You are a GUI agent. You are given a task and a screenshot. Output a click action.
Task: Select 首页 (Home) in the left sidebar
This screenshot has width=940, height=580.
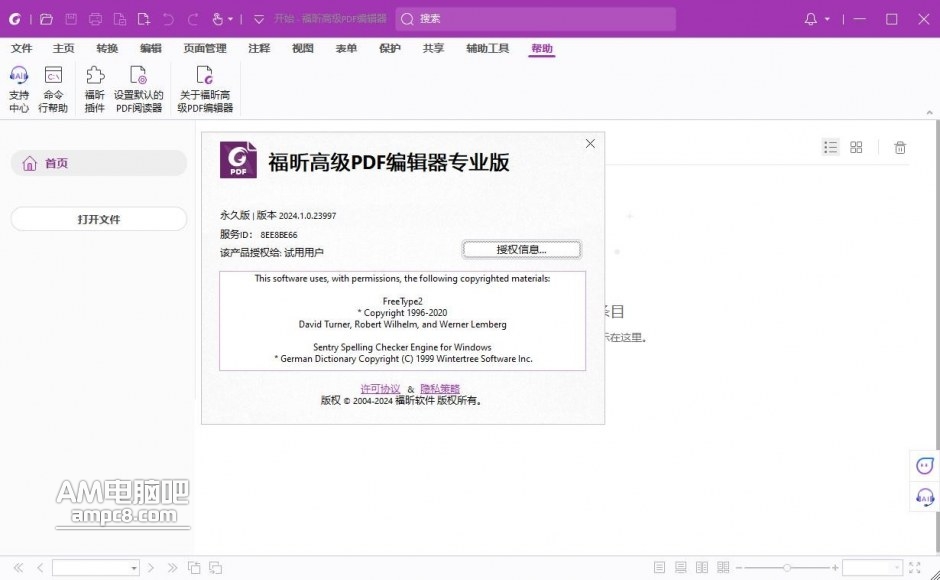[99, 163]
